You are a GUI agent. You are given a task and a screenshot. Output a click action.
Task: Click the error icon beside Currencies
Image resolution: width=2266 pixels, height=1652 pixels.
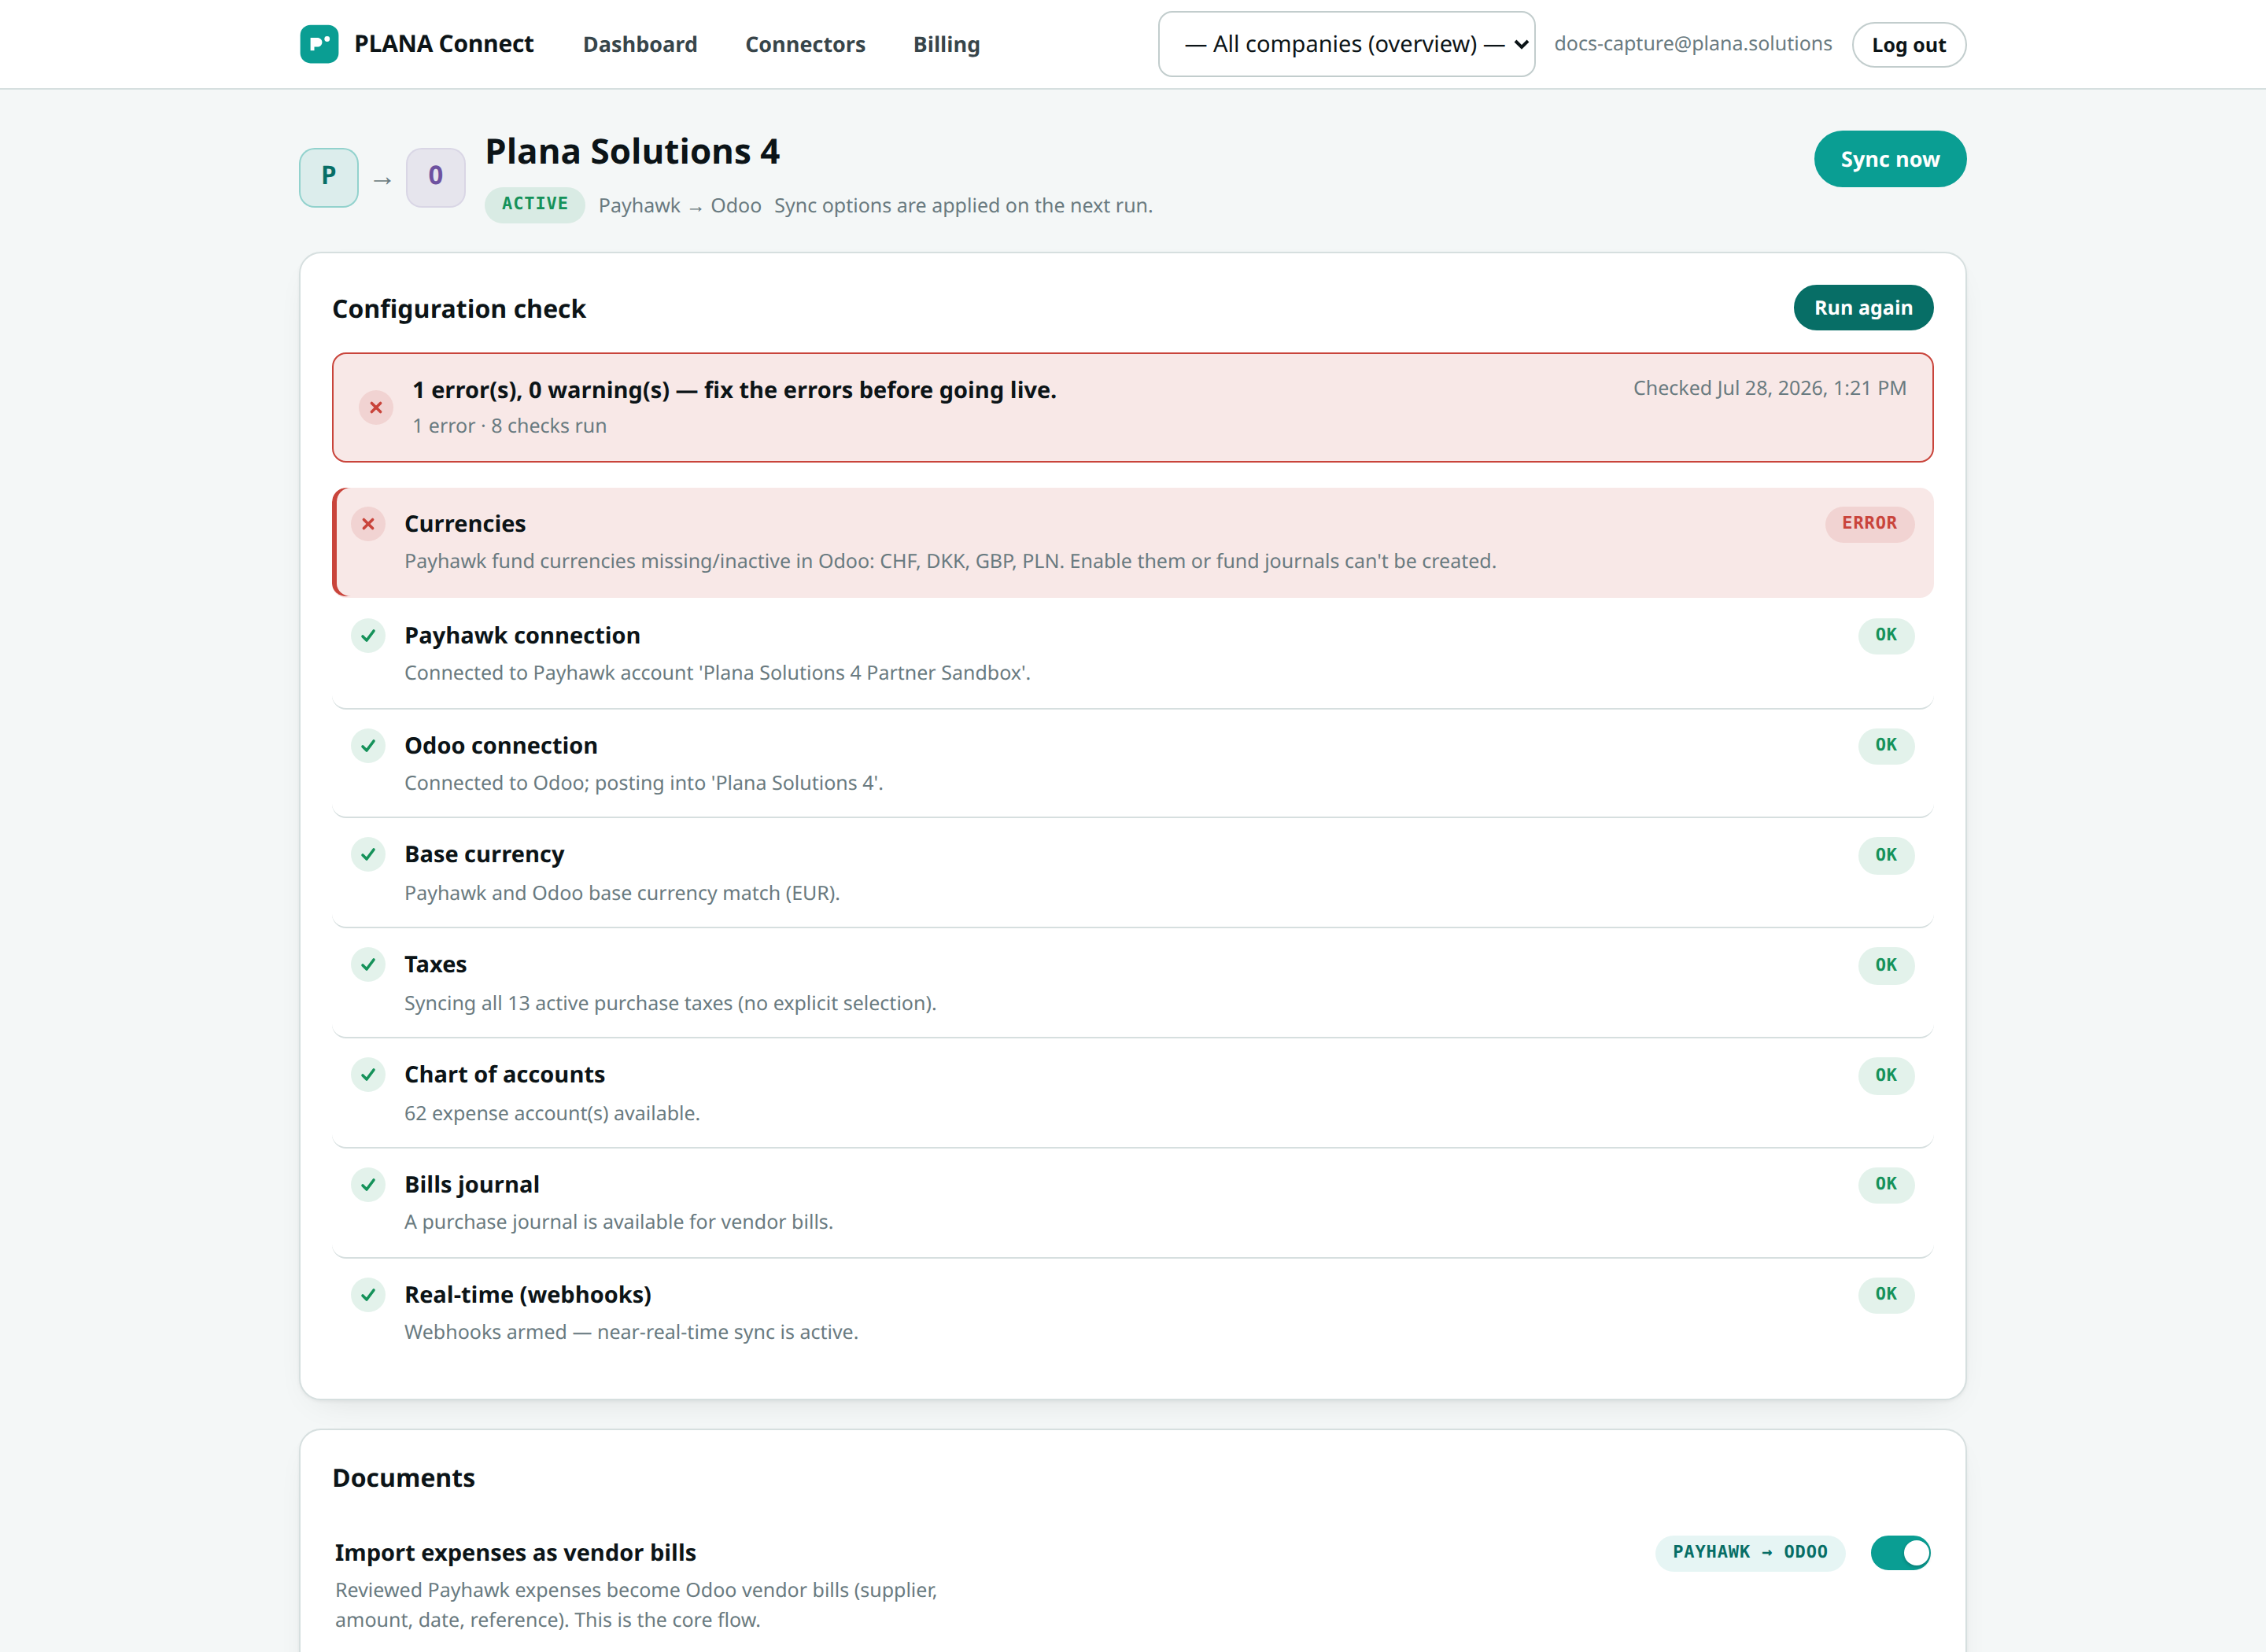368,524
